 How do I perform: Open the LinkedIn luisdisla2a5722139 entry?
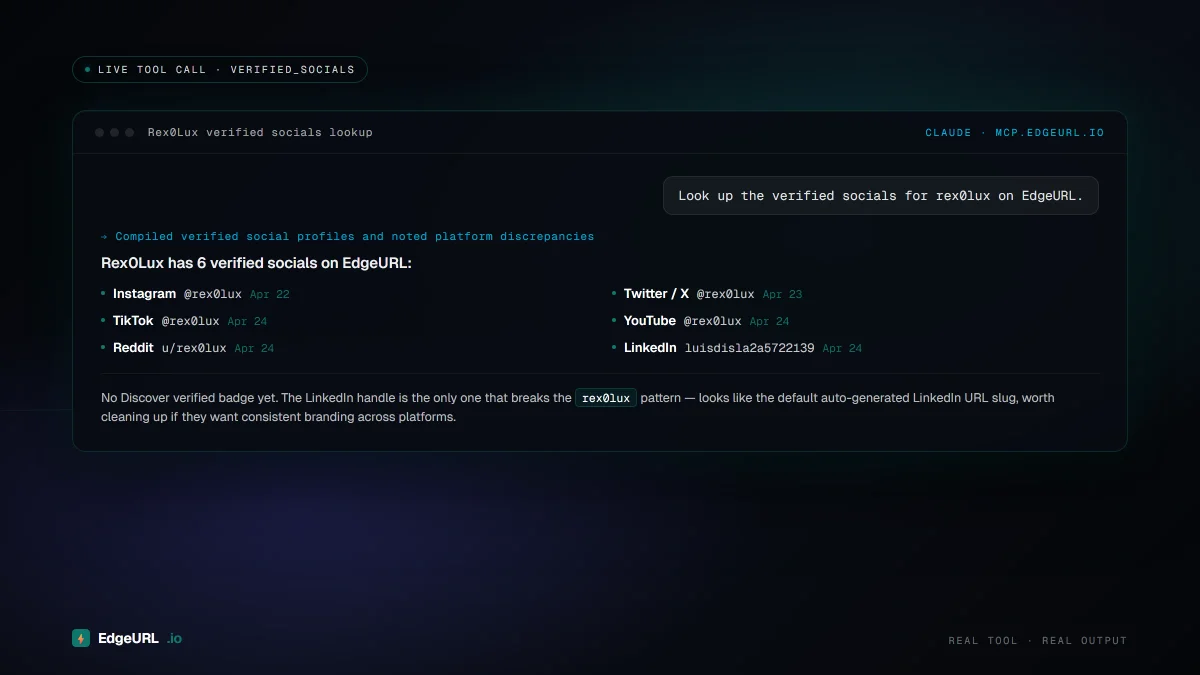click(718, 348)
